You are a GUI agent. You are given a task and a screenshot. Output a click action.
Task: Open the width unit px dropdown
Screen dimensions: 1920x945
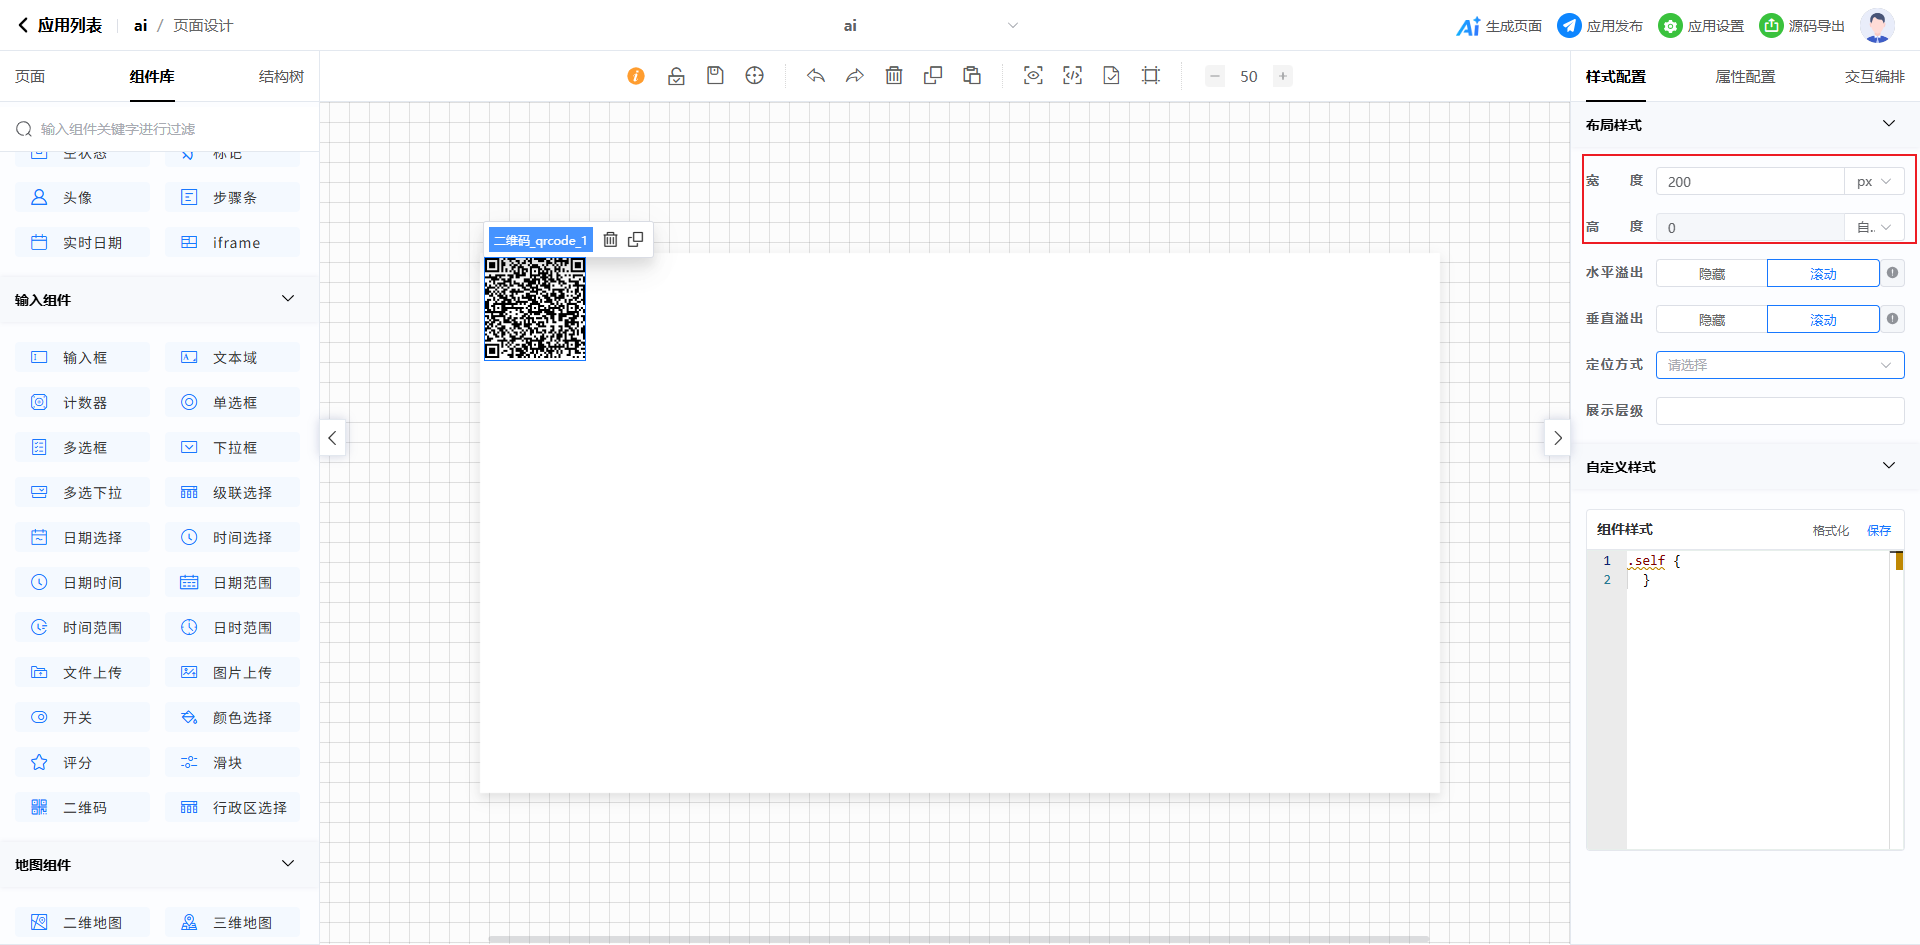click(1873, 182)
